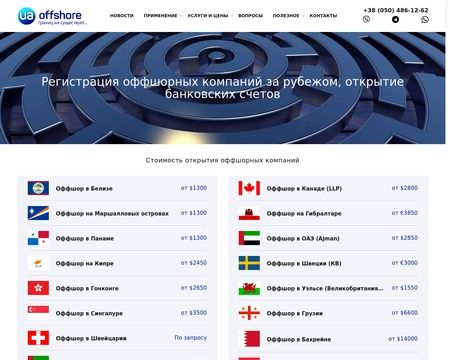Screen dimensions: 450x360
Task: Click the Sweden price от €3000
Action: point(405,263)
